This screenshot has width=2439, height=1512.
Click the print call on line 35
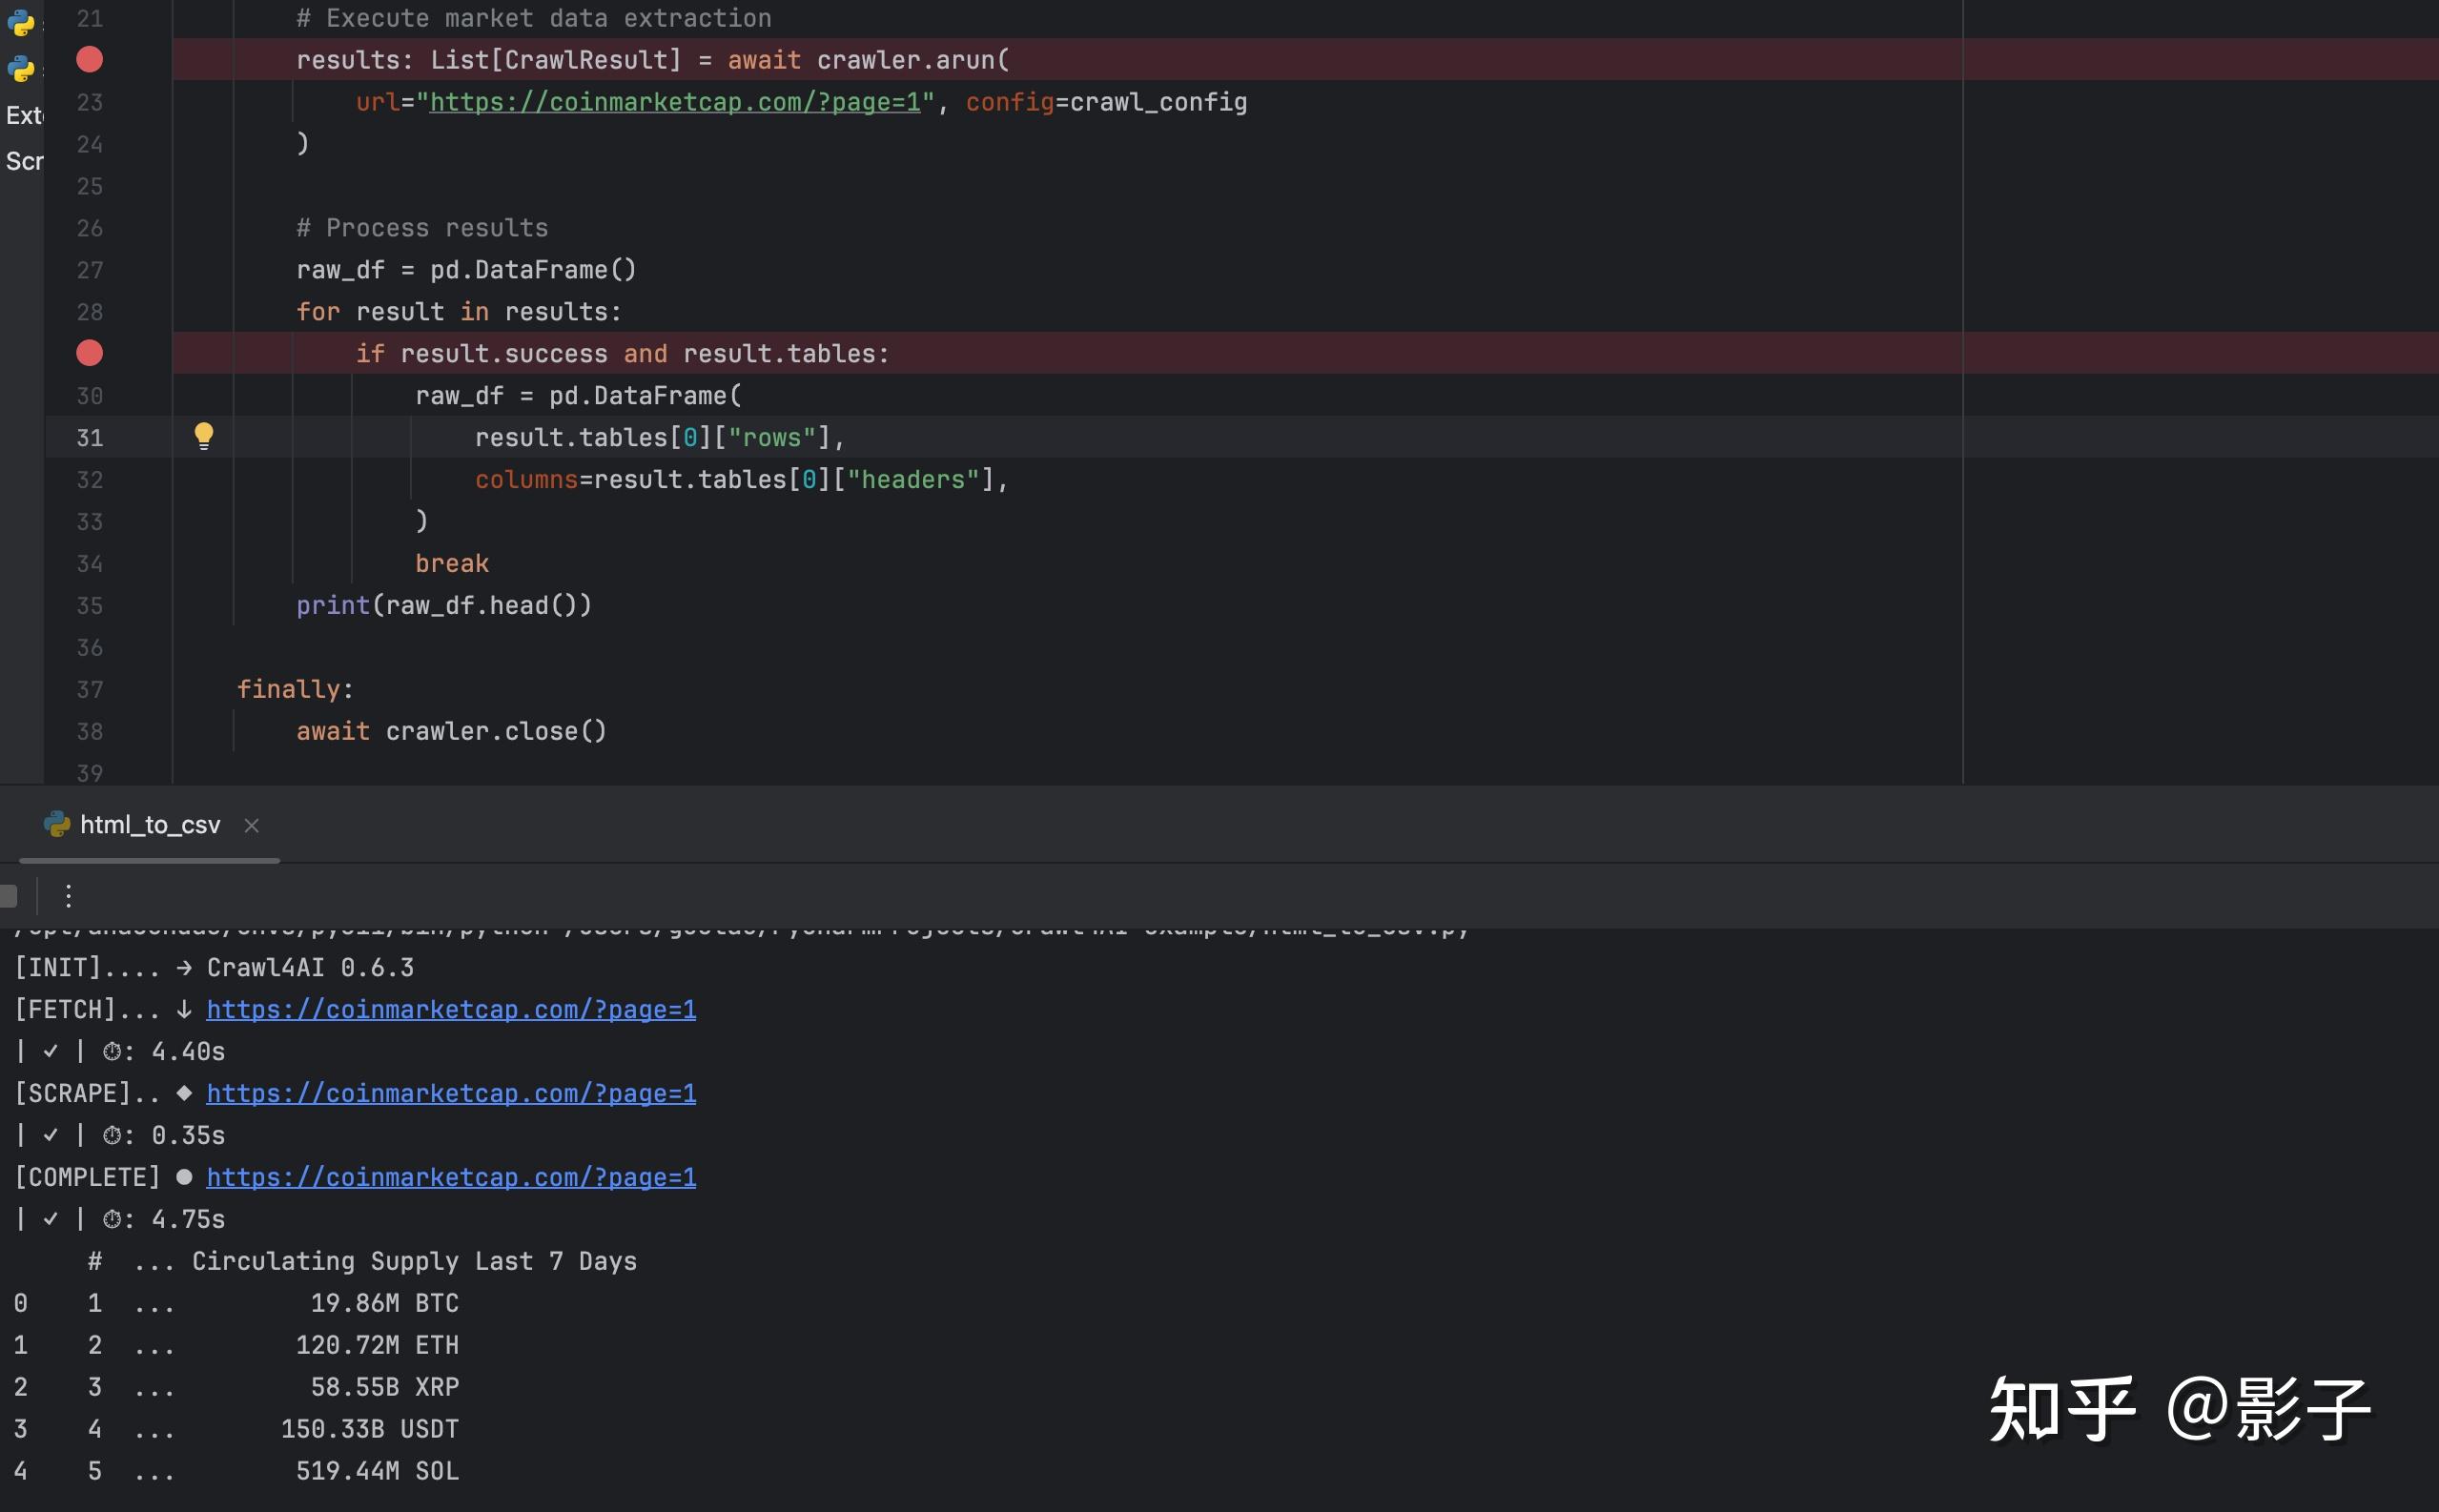click(333, 606)
